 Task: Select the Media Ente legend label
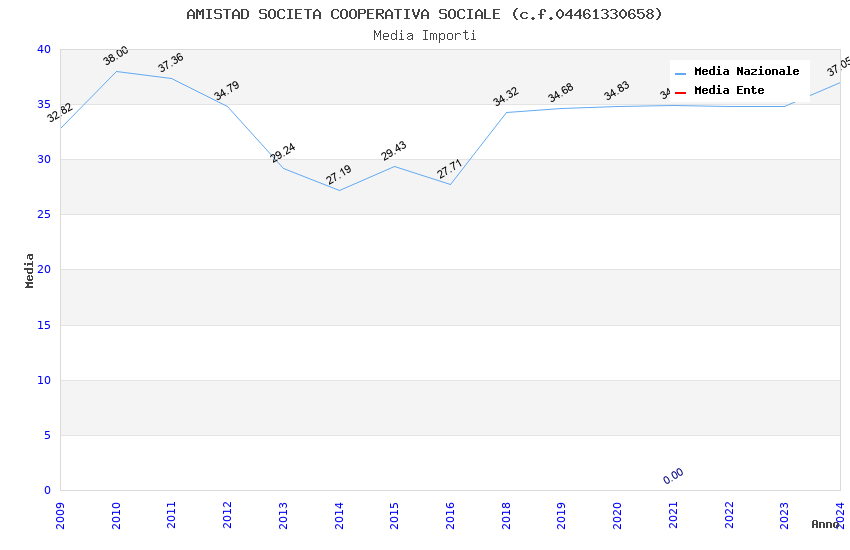[729, 91]
